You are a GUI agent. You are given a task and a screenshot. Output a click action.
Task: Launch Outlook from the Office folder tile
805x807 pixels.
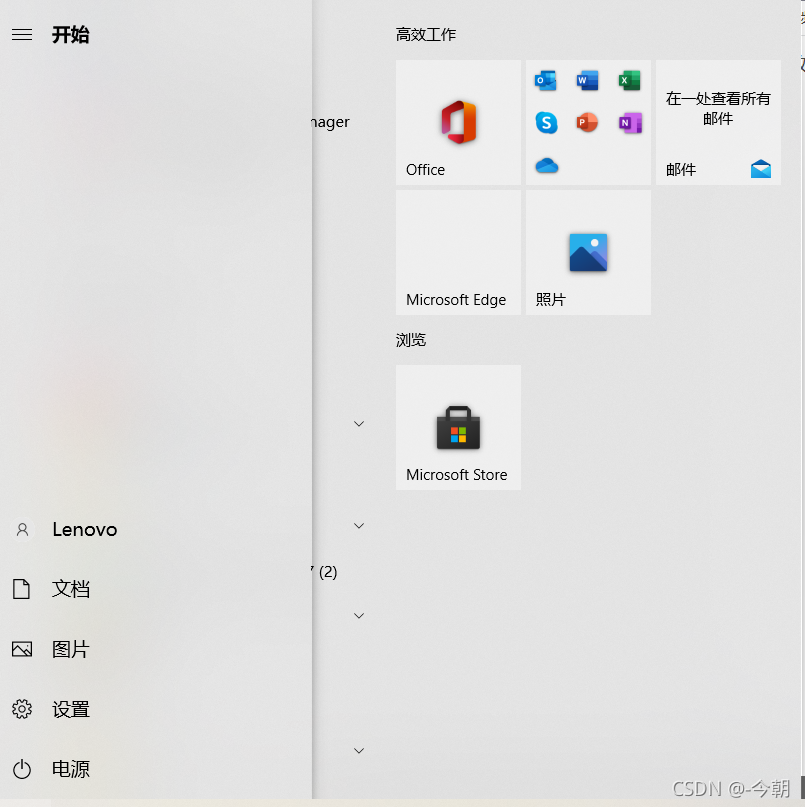click(x=546, y=80)
